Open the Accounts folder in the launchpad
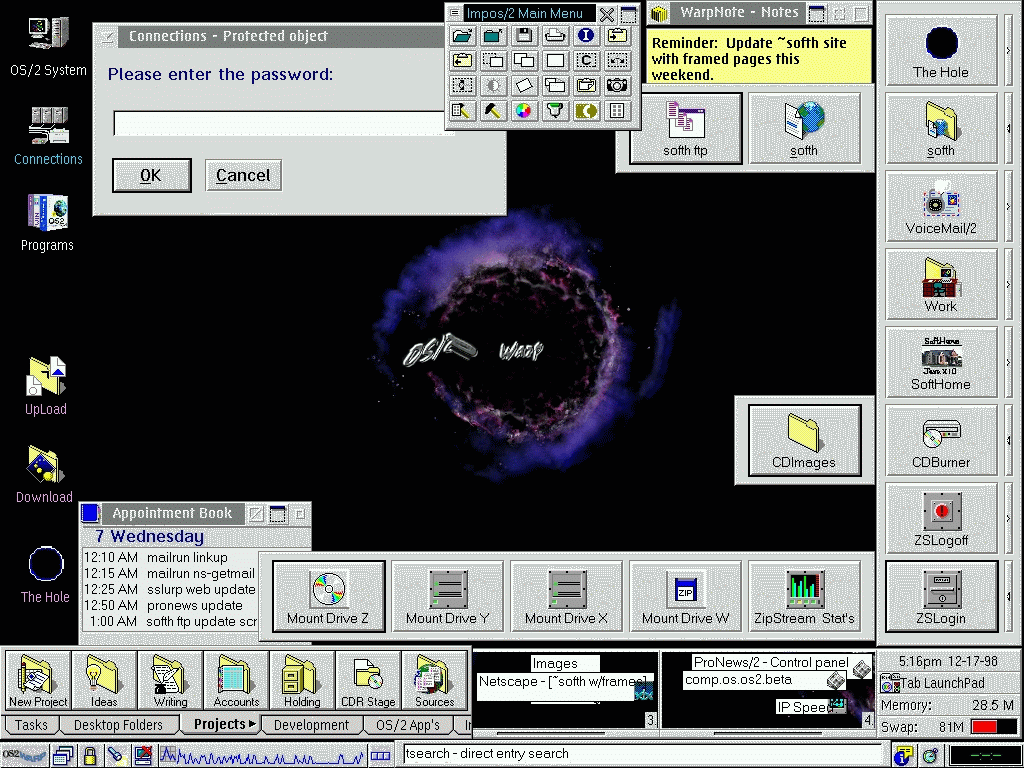The height and width of the screenshot is (768, 1024). [236, 682]
